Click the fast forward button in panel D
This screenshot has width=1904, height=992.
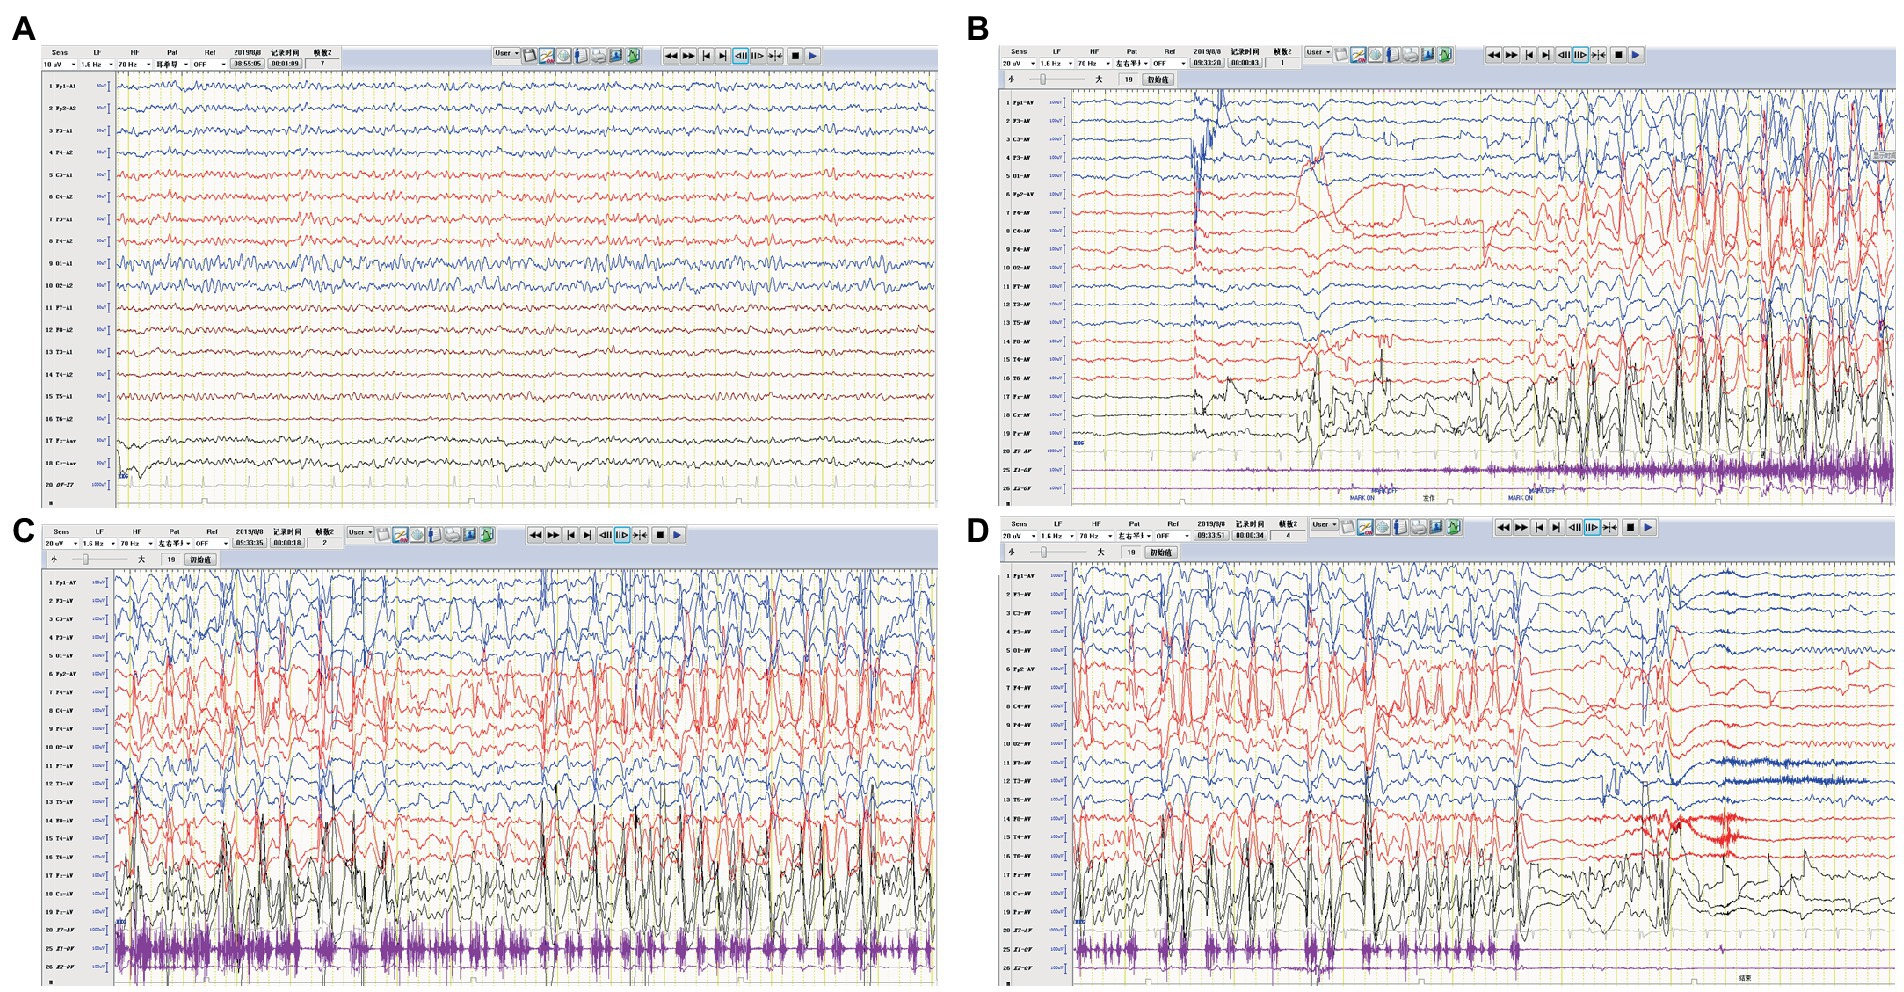[x=1521, y=527]
